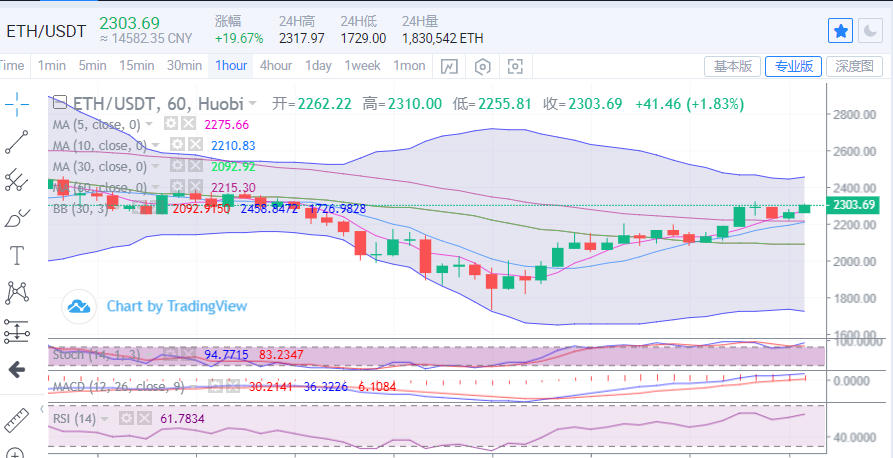
Task: Open the 基本版 basic chart view
Action: click(732, 67)
